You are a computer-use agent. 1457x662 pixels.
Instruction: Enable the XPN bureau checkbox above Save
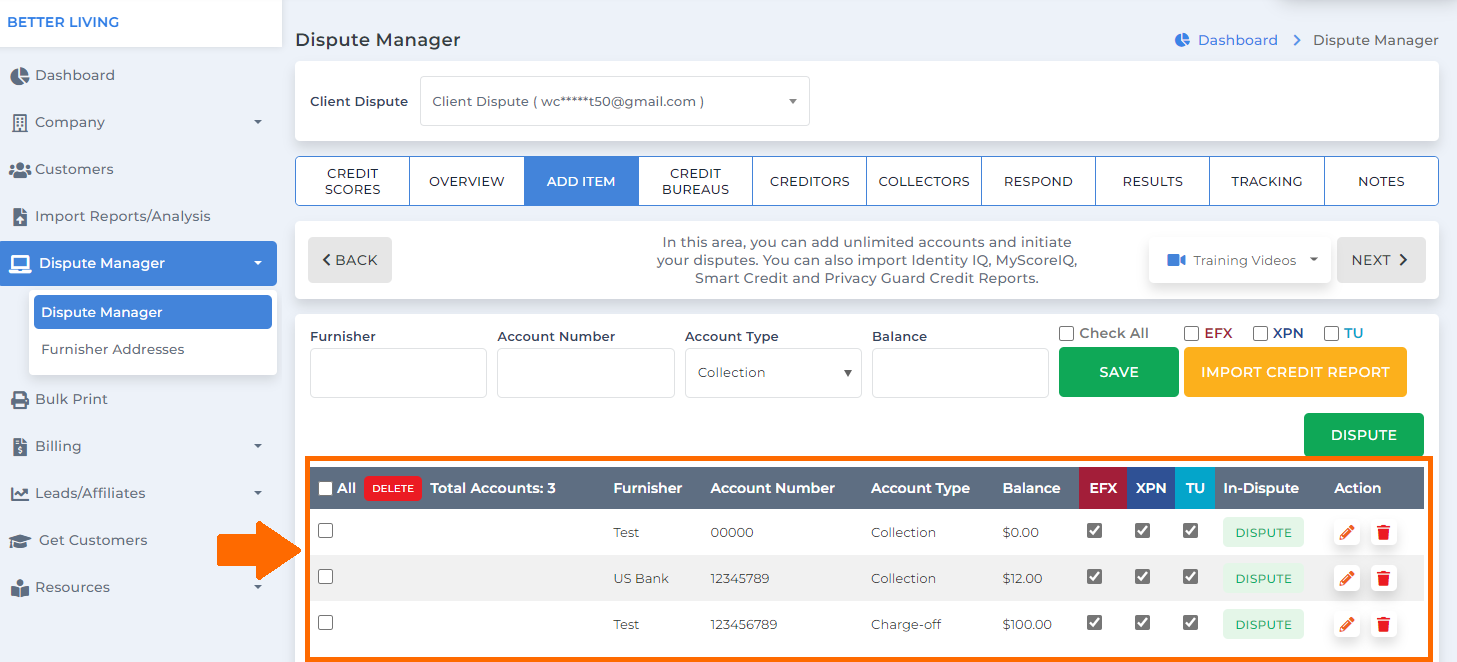tap(1261, 334)
